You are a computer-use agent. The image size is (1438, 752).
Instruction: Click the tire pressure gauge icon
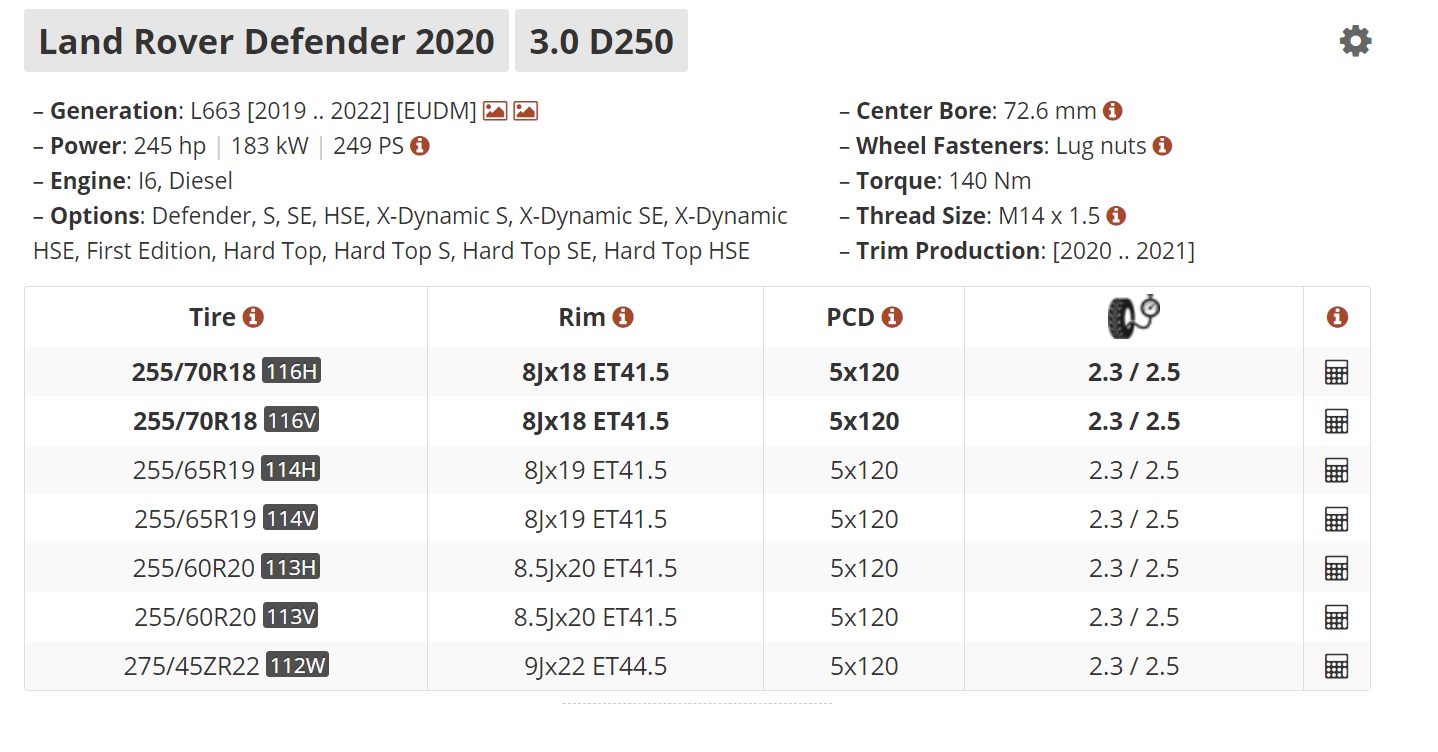pos(1133,315)
